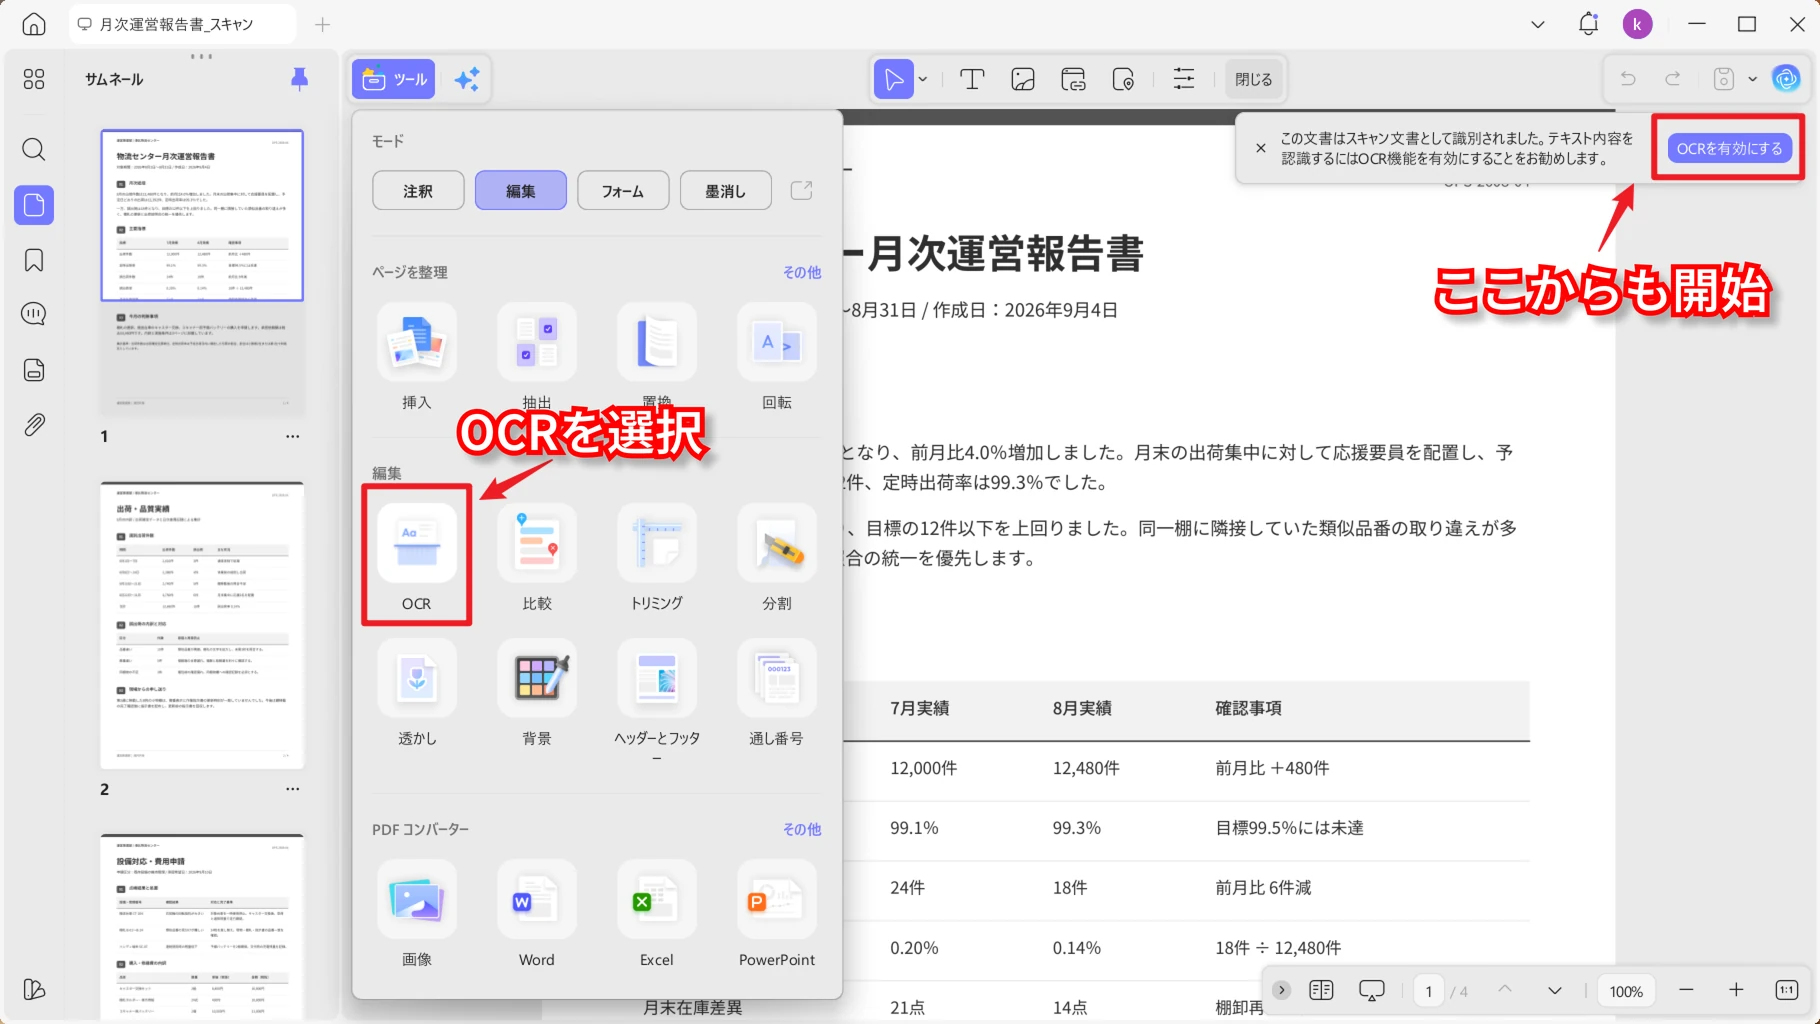
Task: Open the attachments paperclip panel
Action: coord(34,424)
